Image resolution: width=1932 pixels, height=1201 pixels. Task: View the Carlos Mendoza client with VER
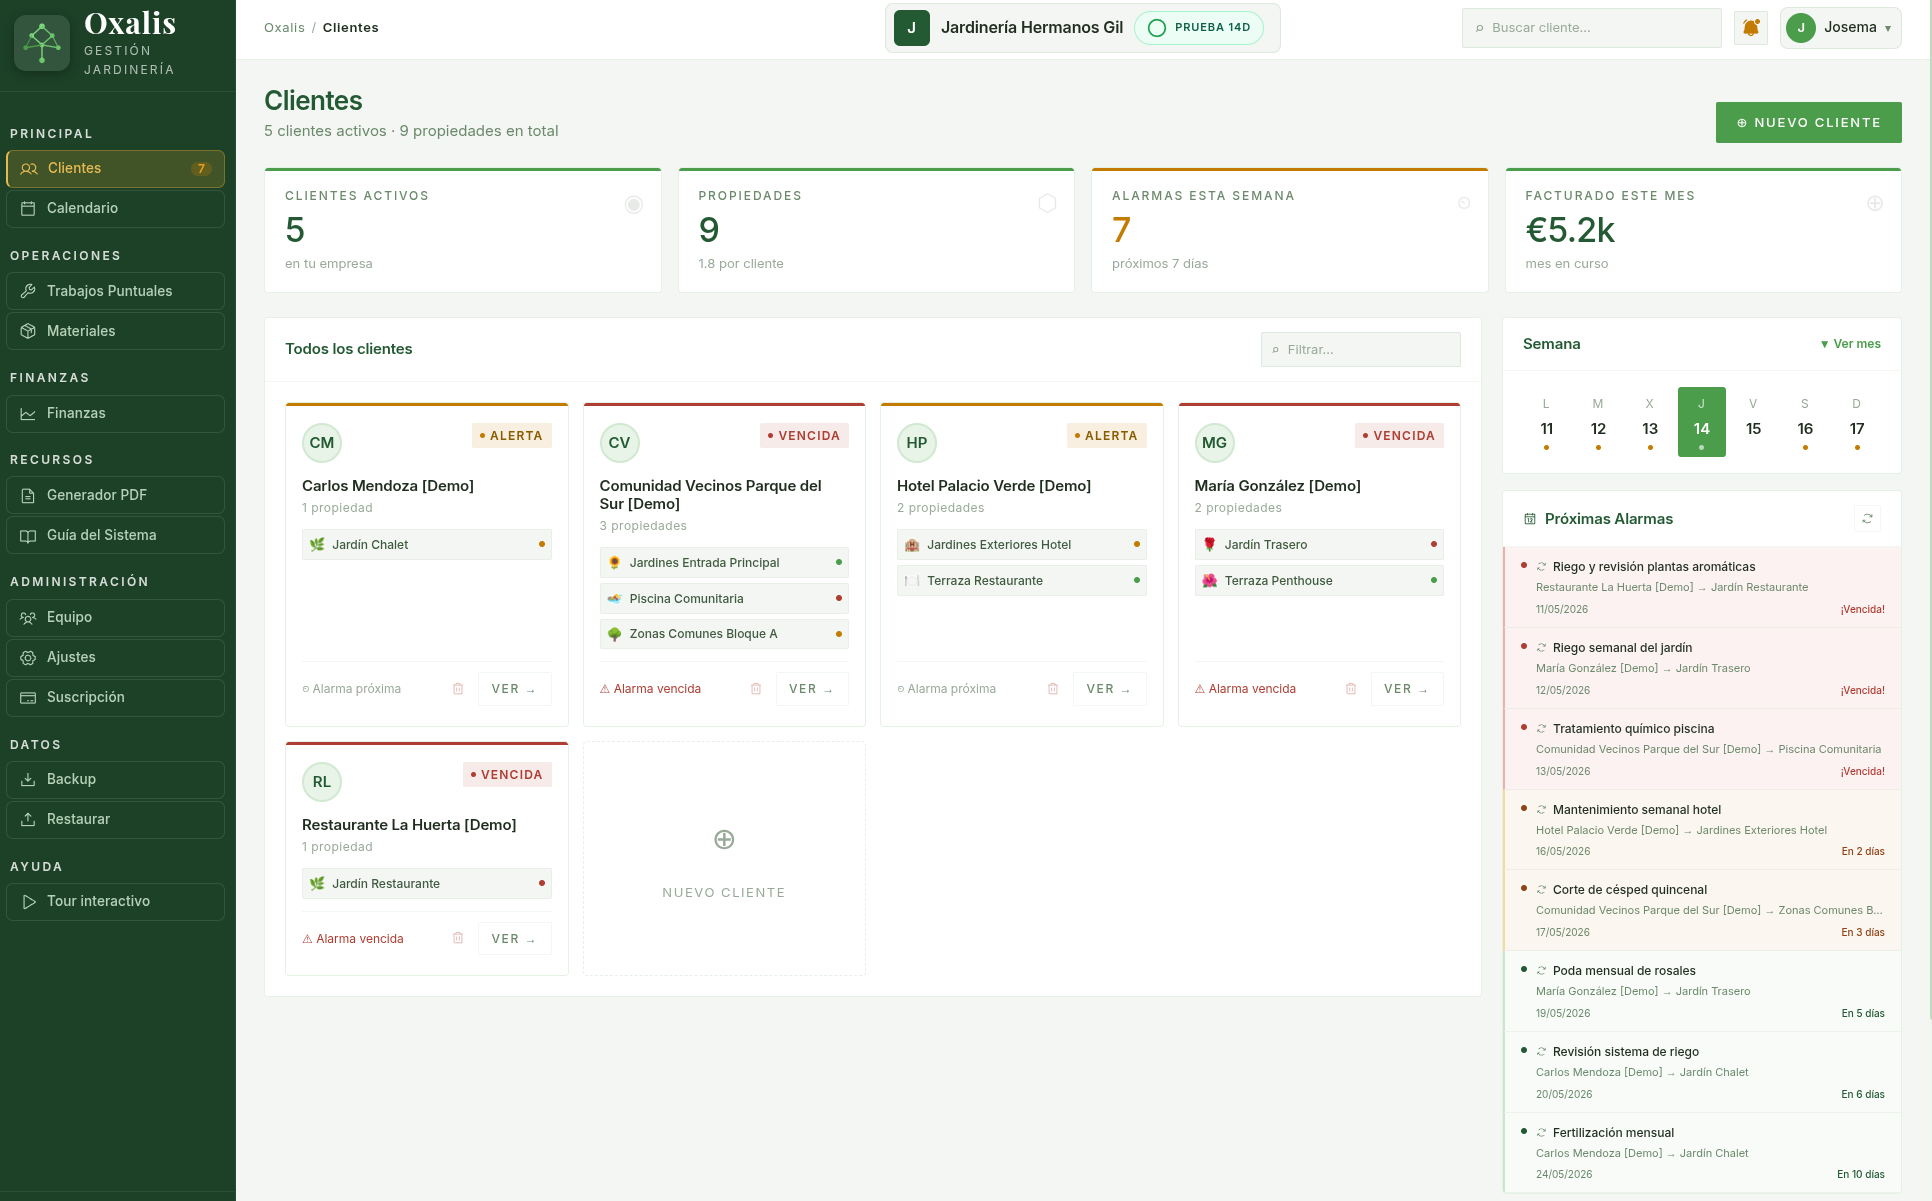click(514, 689)
